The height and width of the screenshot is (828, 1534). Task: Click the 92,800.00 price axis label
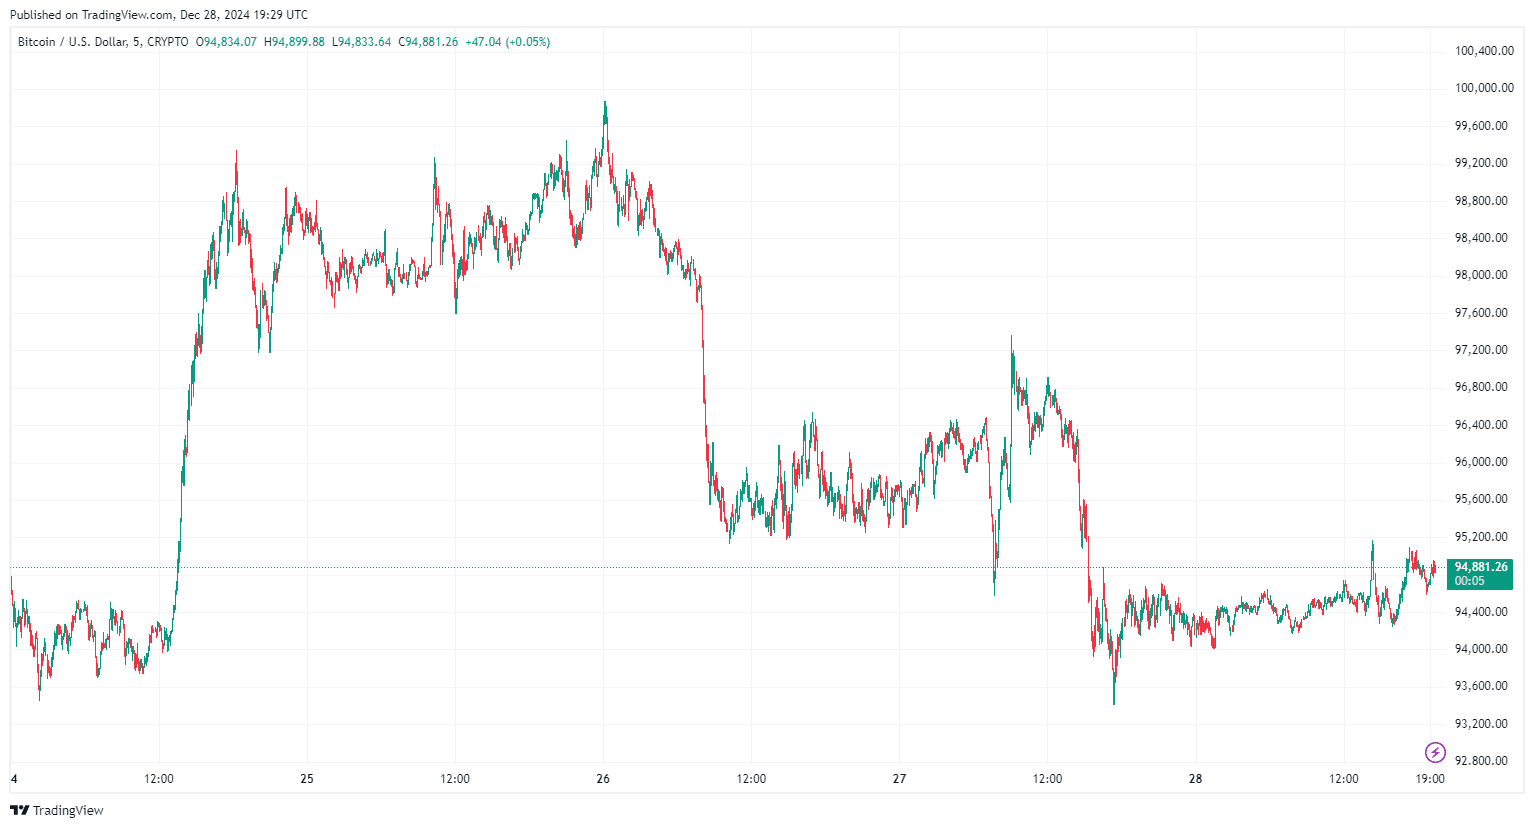tap(1481, 761)
